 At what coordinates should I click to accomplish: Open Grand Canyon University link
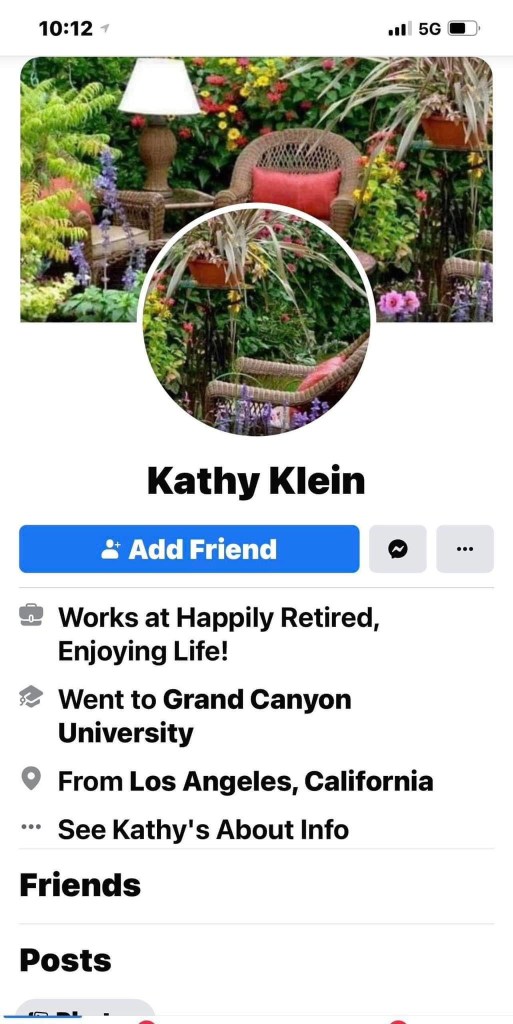pos(205,716)
